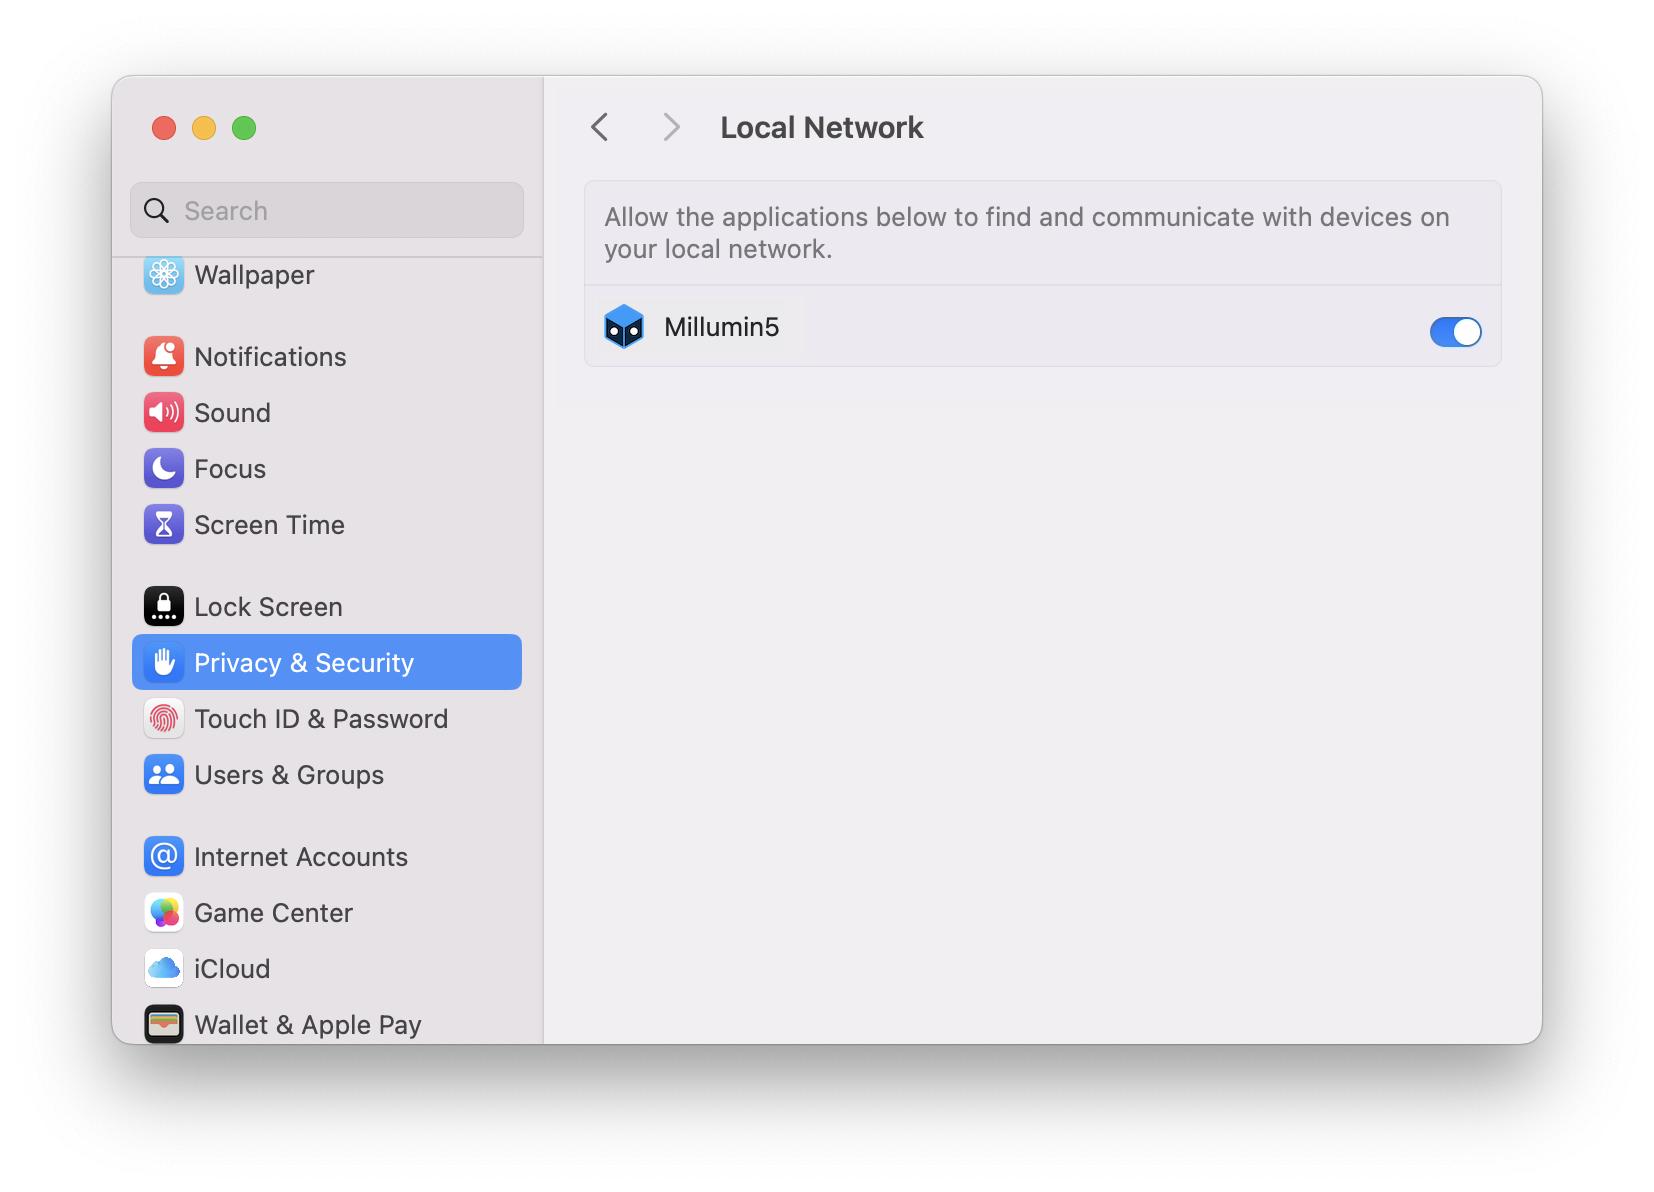The image size is (1654, 1192).
Task: Open Wallet & Apple Pay settings
Action: (x=307, y=1025)
